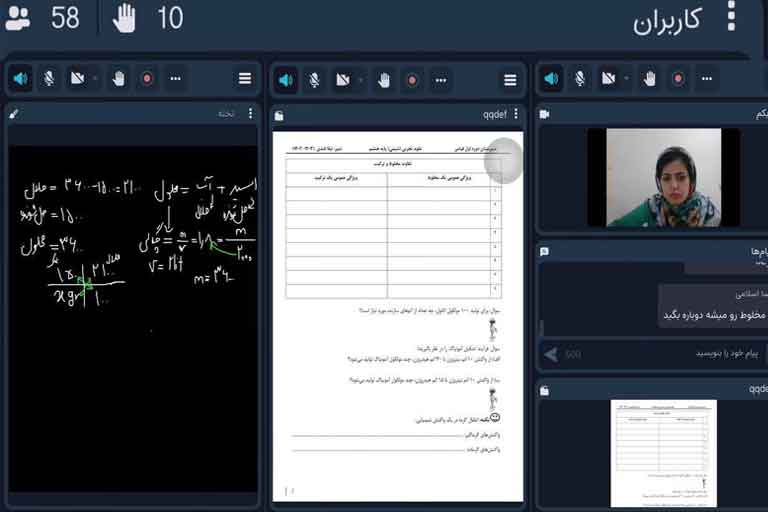Viewport: 768px width, 512px height.
Task: Click raise hand icon above the qqdef document
Action: (384, 80)
